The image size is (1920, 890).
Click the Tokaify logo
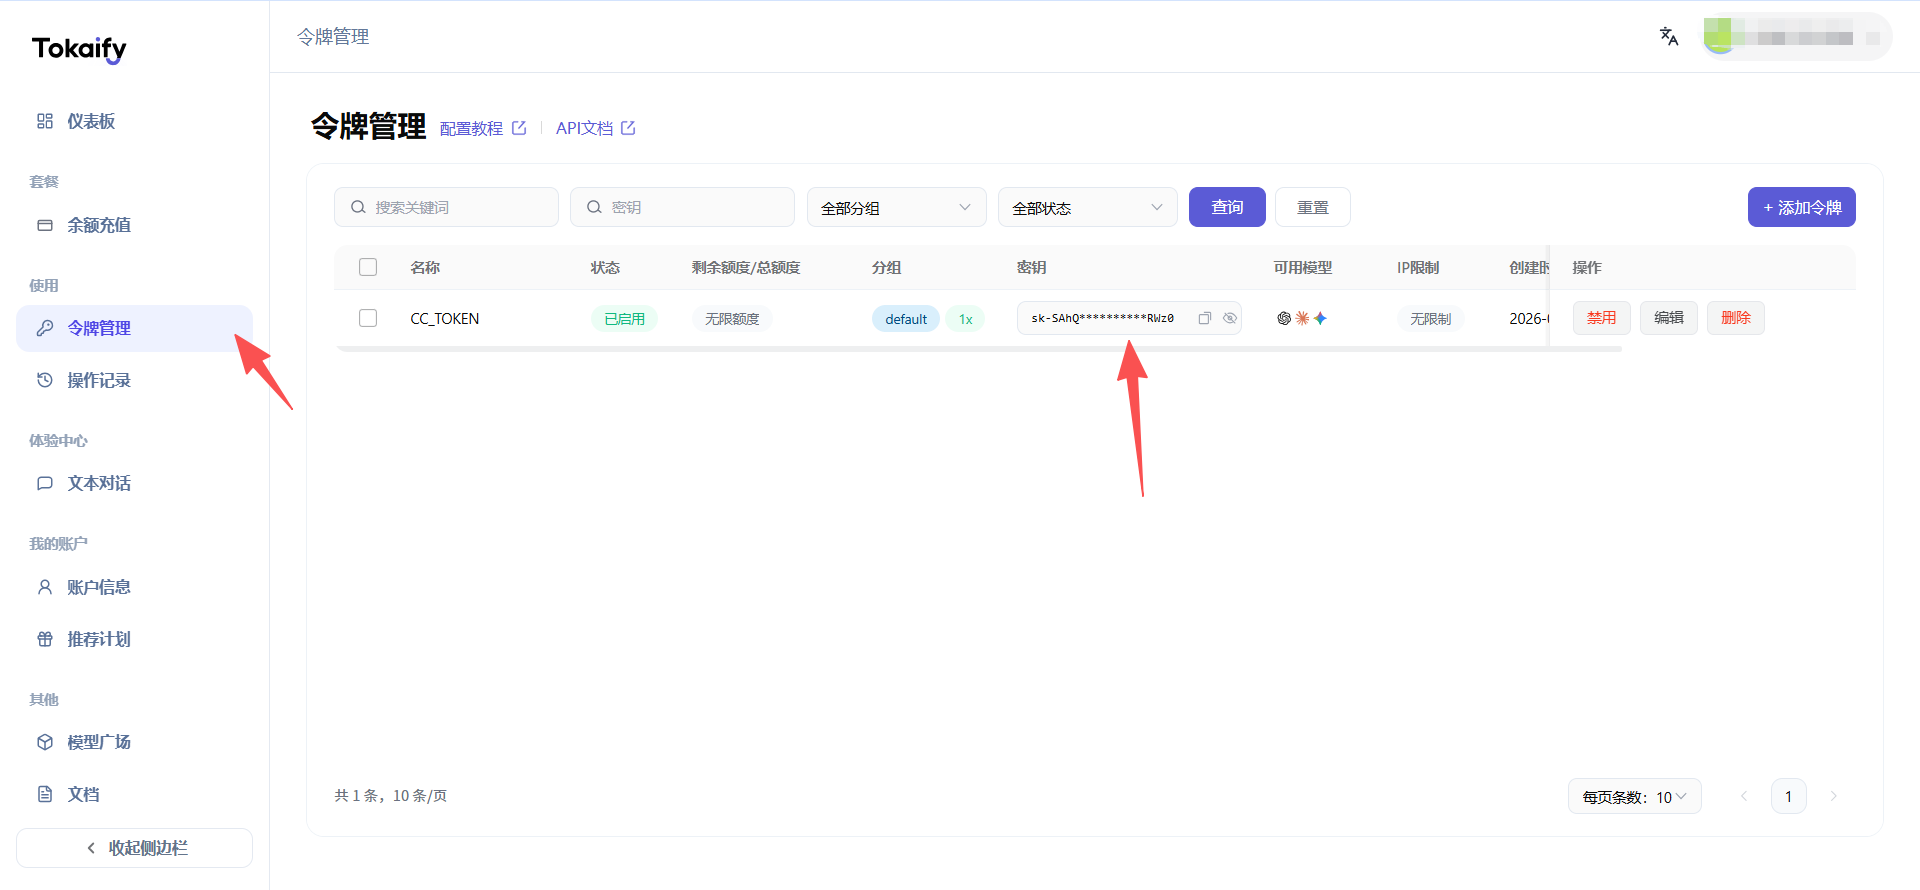pyautogui.click(x=79, y=48)
